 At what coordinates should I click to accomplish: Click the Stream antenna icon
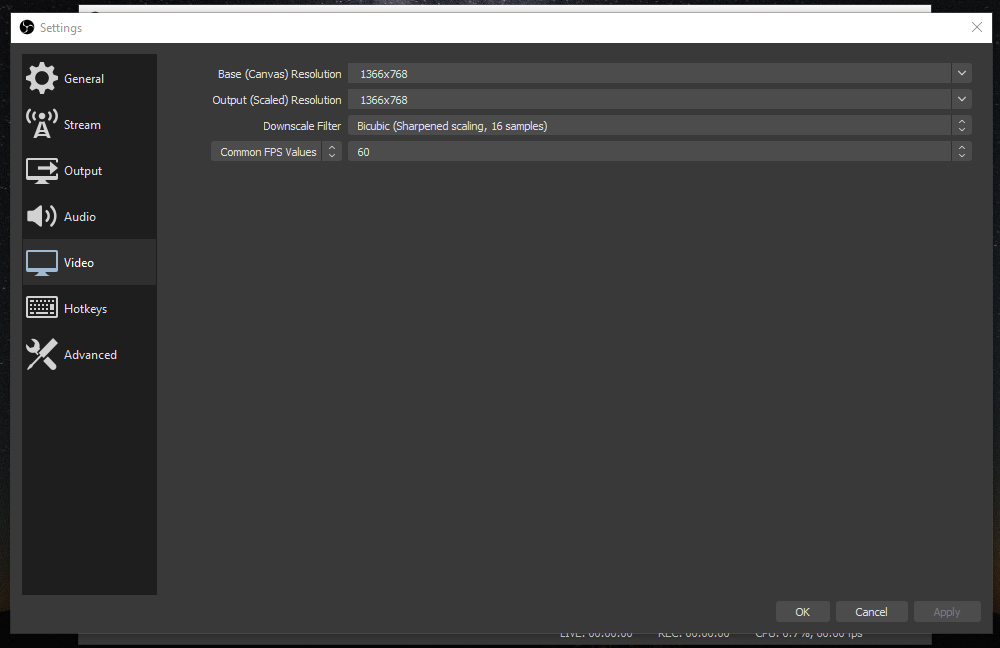tap(42, 125)
